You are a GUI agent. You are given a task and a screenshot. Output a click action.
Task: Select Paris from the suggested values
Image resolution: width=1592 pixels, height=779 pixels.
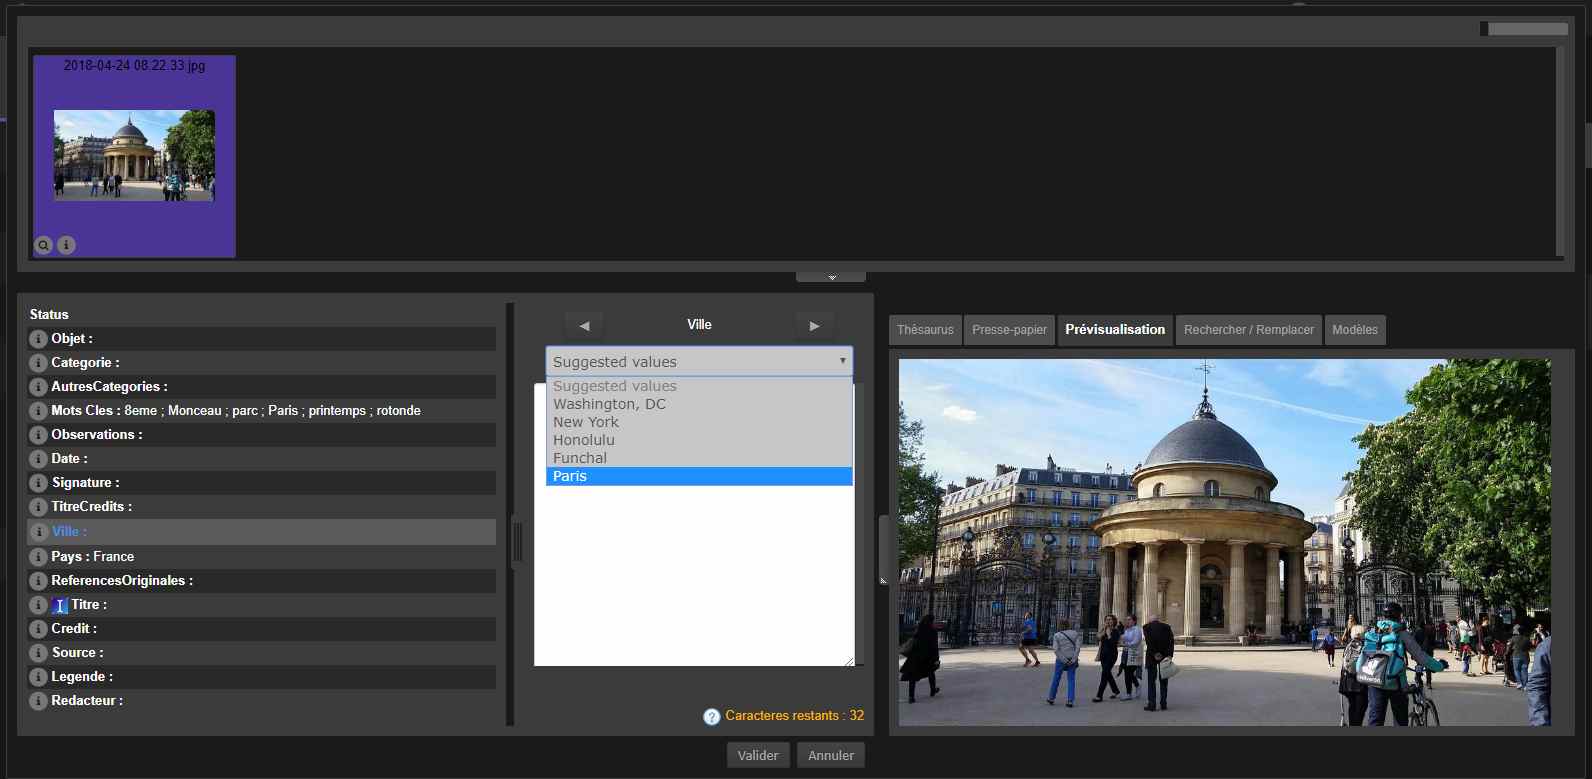pos(699,476)
